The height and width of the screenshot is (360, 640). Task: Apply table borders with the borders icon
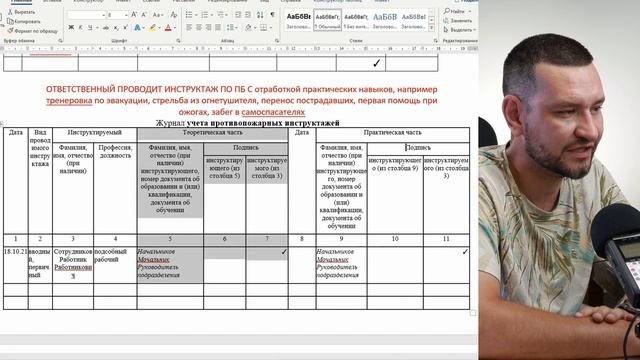pos(264,28)
